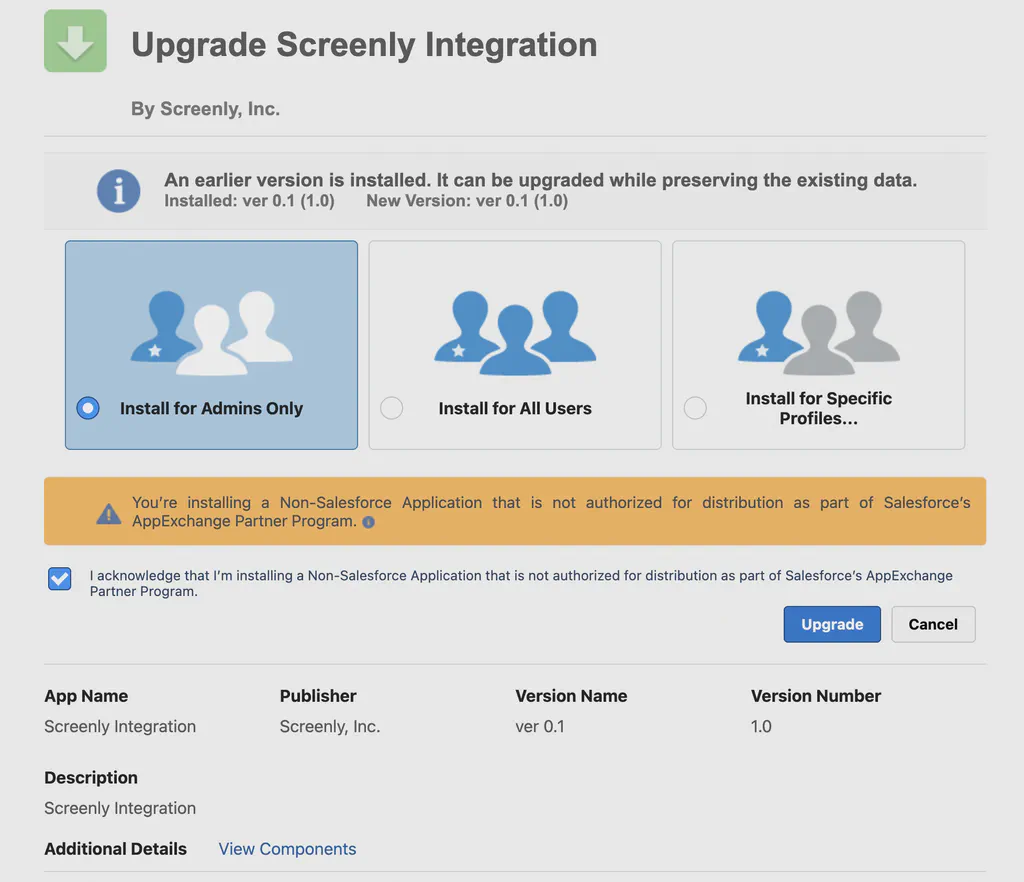Toggle the Non-Salesforce acknowledgement checkbox
The height and width of the screenshot is (882, 1024).
59,578
